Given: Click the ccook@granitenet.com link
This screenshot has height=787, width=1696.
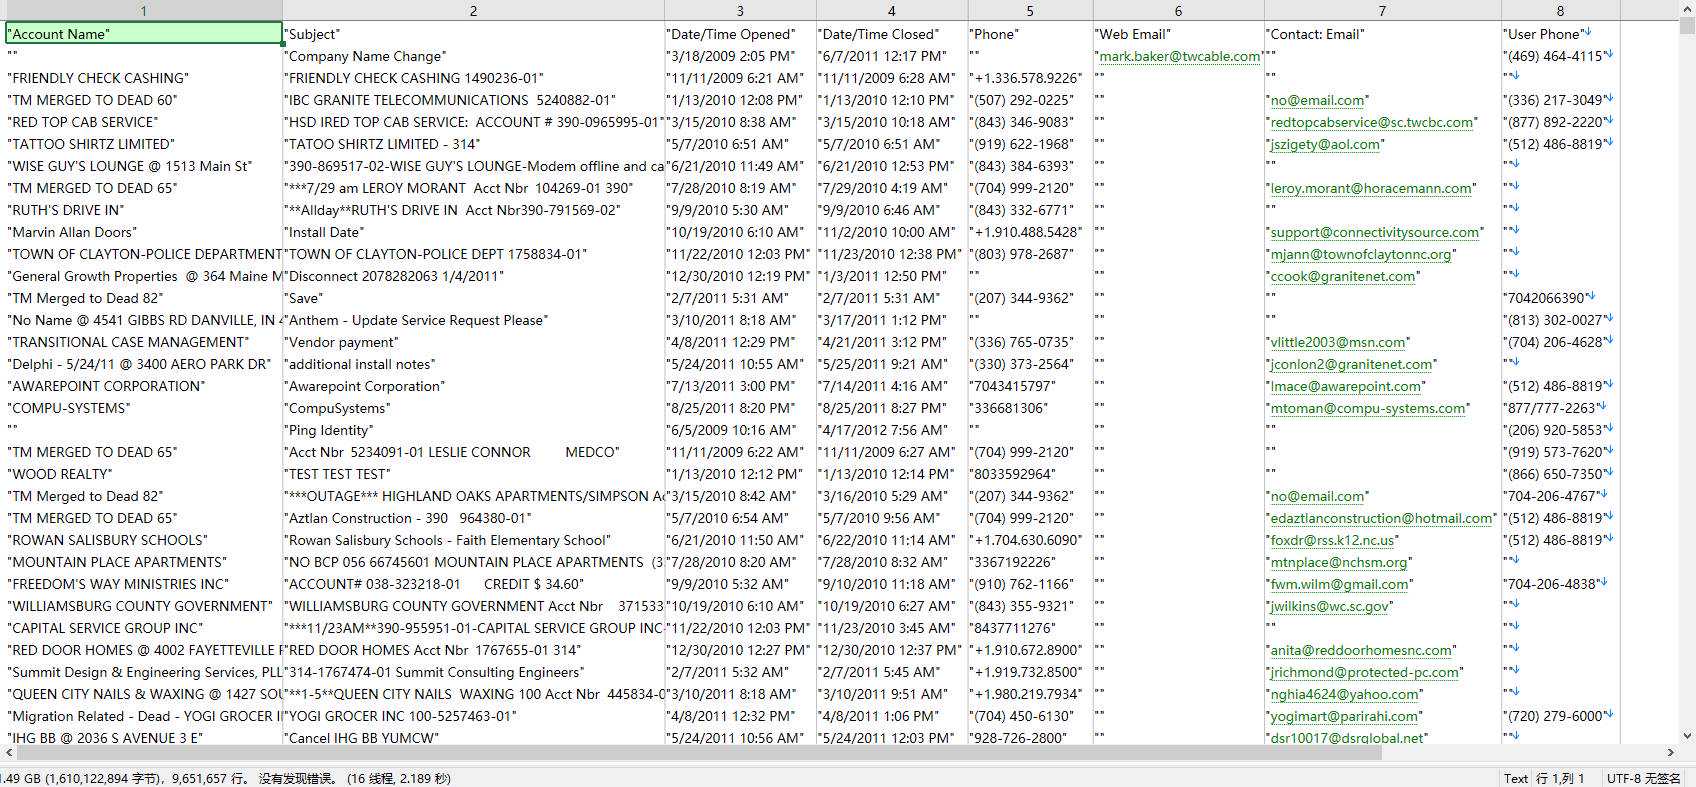Looking at the screenshot, I should click(1343, 276).
